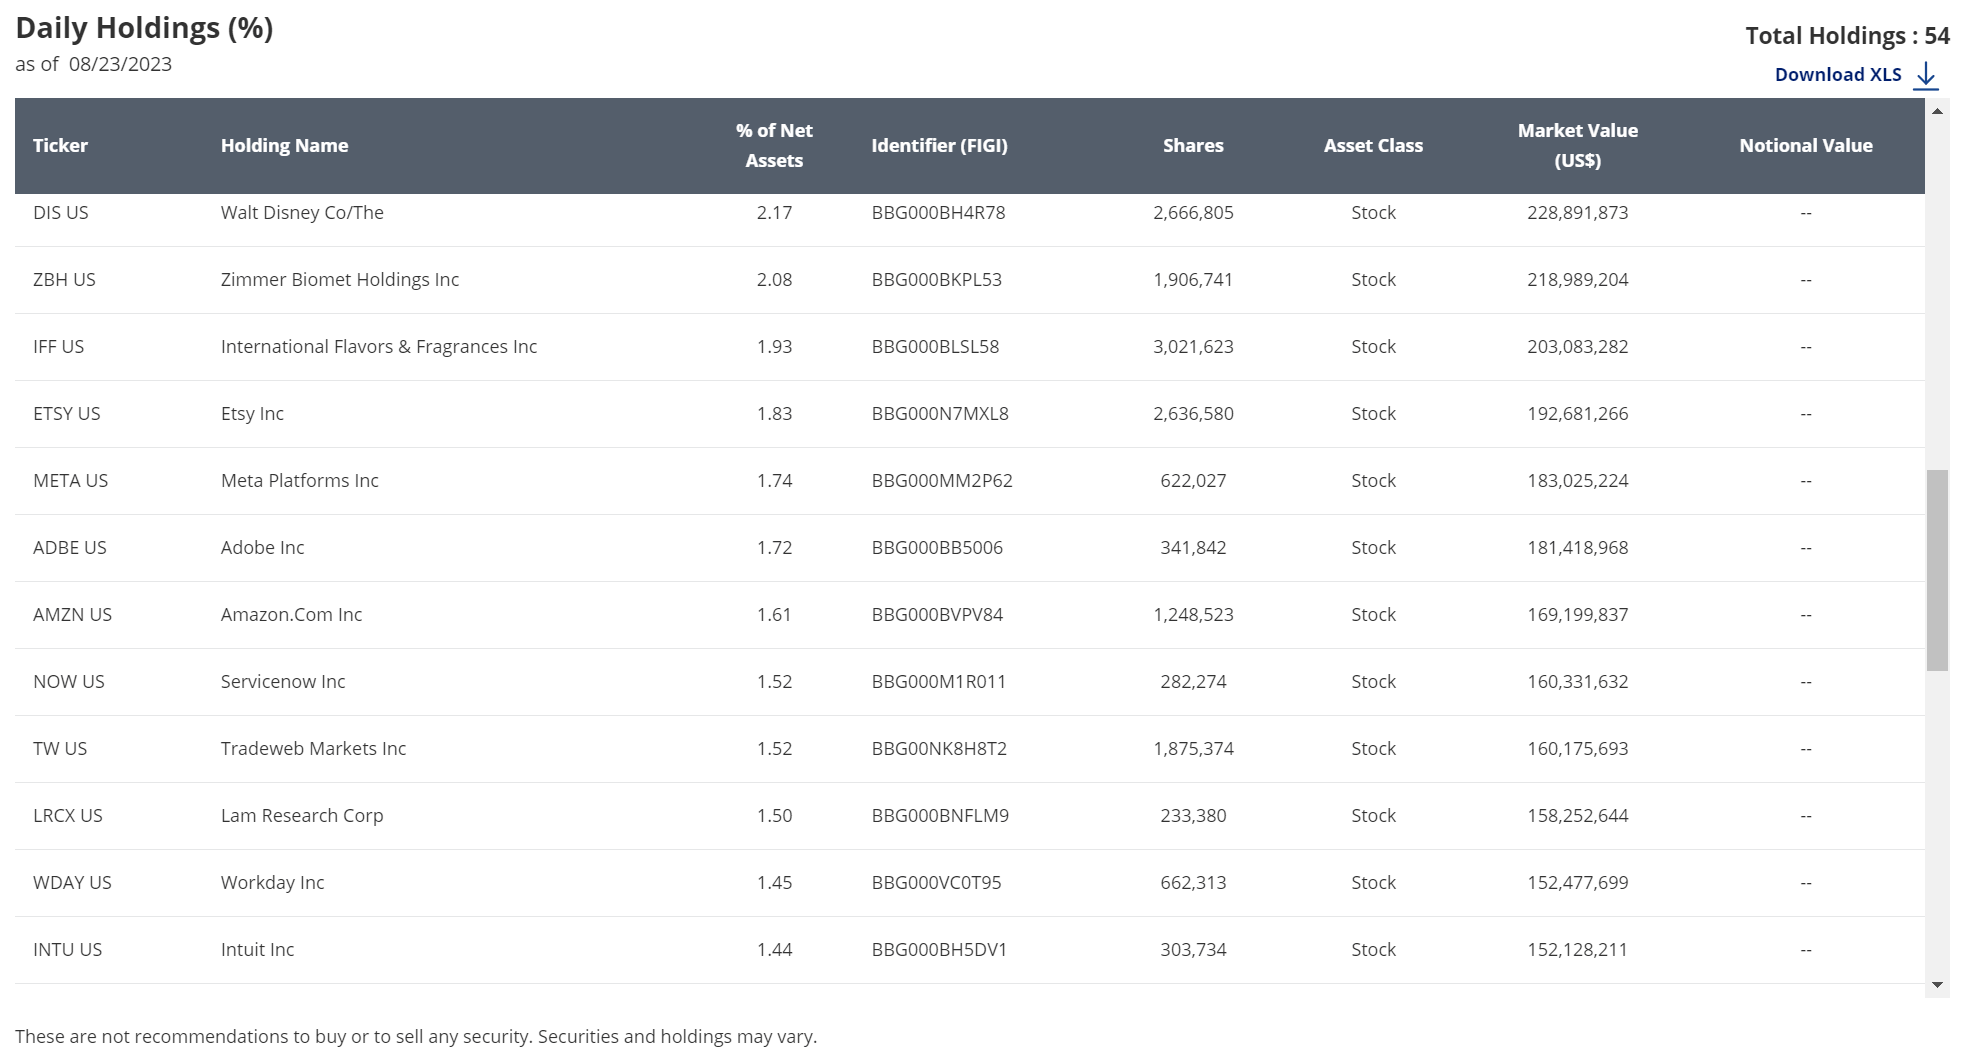The height and width of the screenshot is (1061, 1970).
Task: Select Adobe market value 181,418,968
Action: (1577, 548)
